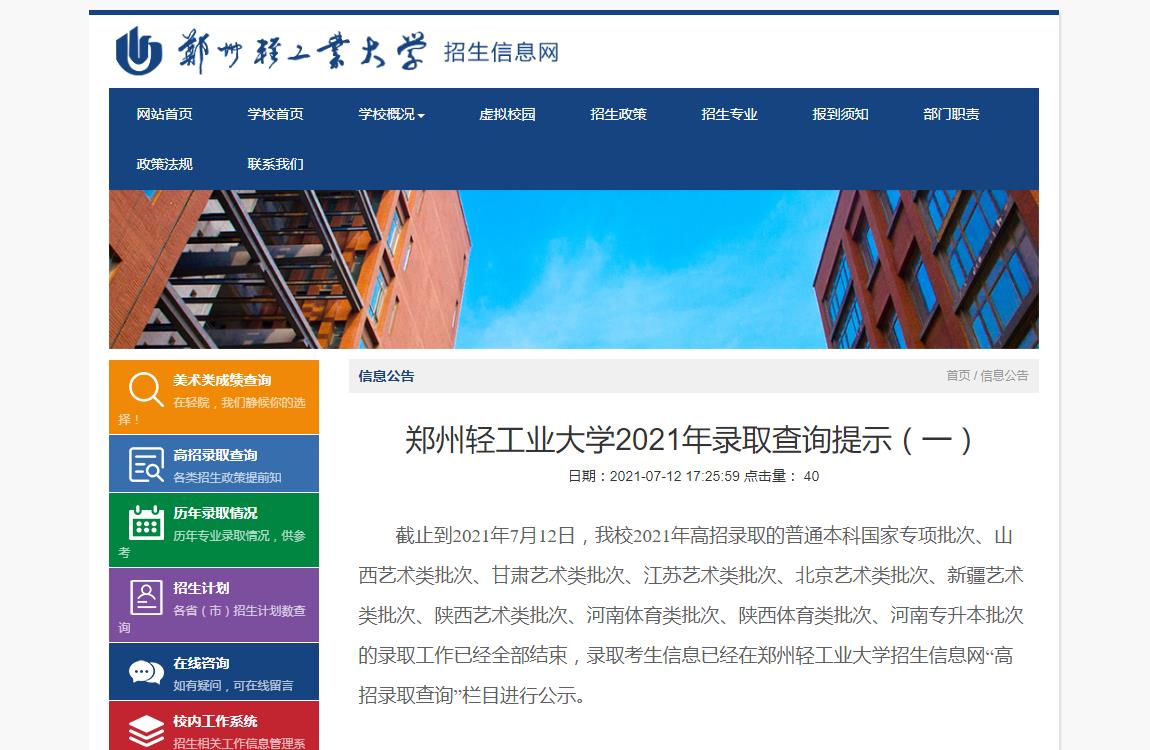The image size is (1150, 750).
Task: Click the university emblem logo icon
Action: (139, 51)
